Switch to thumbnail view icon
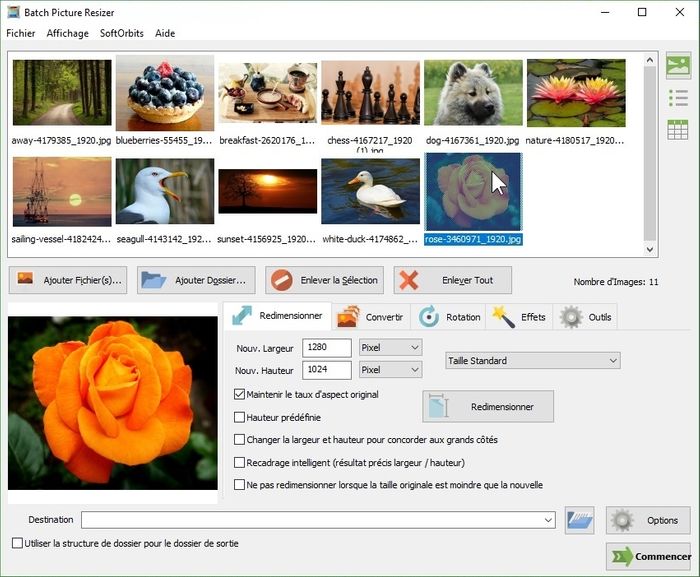The width and height of the screenshot is (700, 577). click(678, 66)
